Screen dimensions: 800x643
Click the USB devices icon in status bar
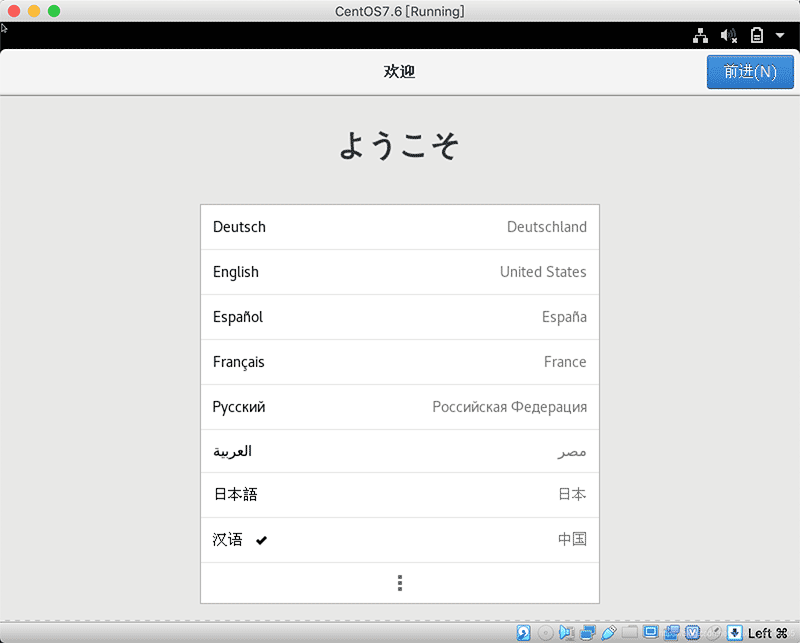(x=608, y=632)
